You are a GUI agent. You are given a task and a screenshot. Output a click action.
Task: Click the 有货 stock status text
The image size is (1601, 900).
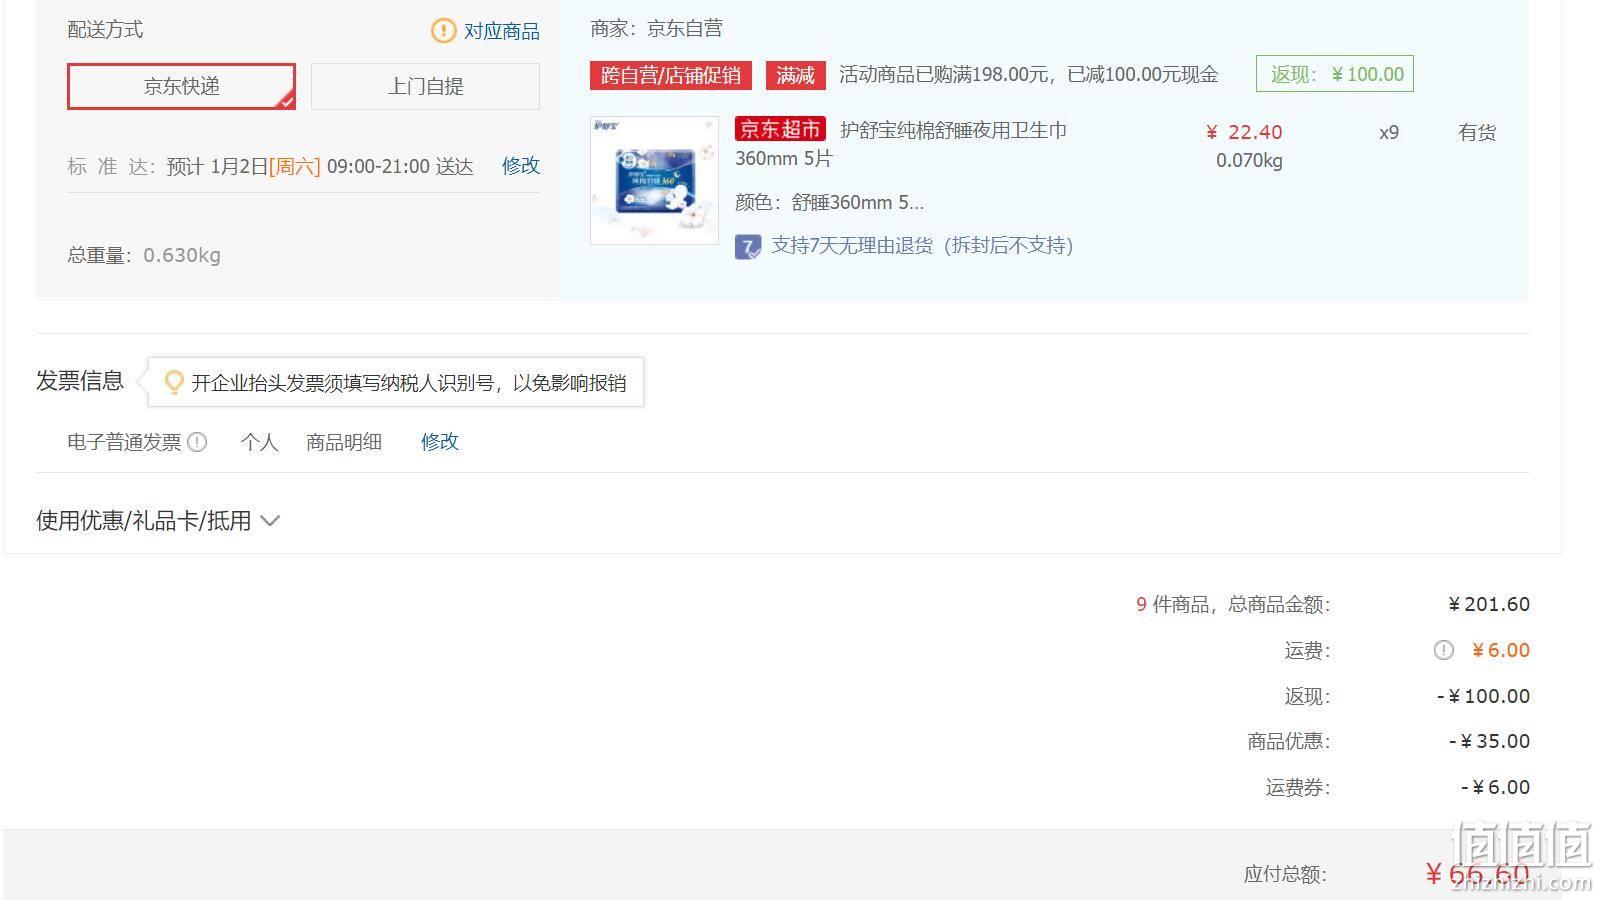click(1477, 132)
